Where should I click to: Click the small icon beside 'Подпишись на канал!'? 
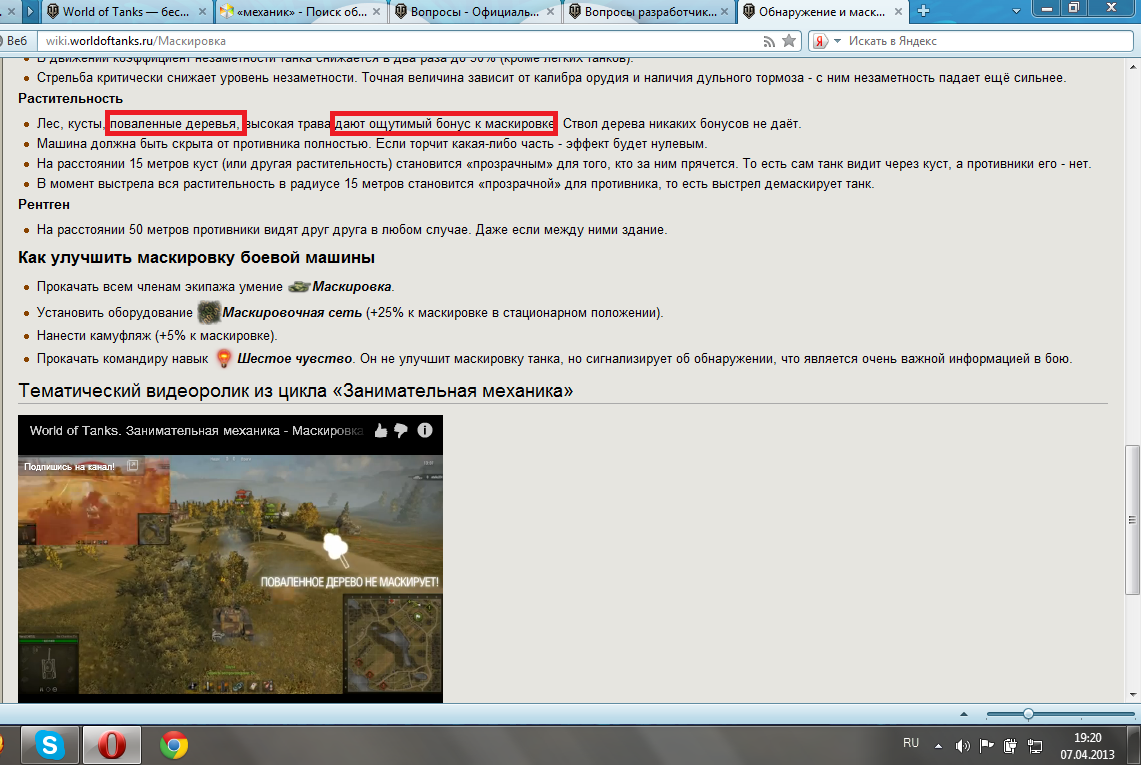click(x=132, y=466)
